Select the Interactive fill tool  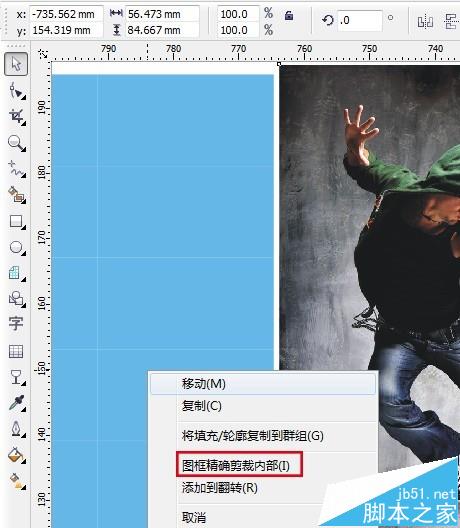click(x=15, y=481)
